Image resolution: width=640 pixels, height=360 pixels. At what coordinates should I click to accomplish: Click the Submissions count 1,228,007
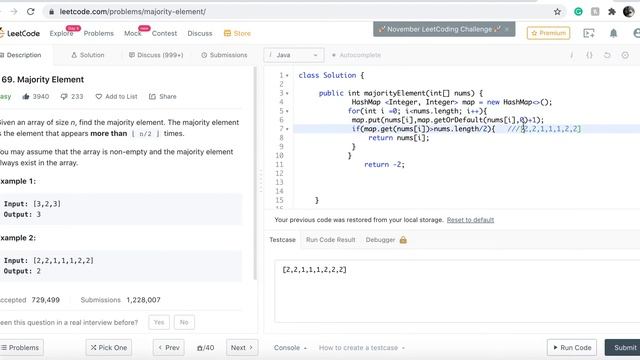pyautogui.click(x=143, y=300)
